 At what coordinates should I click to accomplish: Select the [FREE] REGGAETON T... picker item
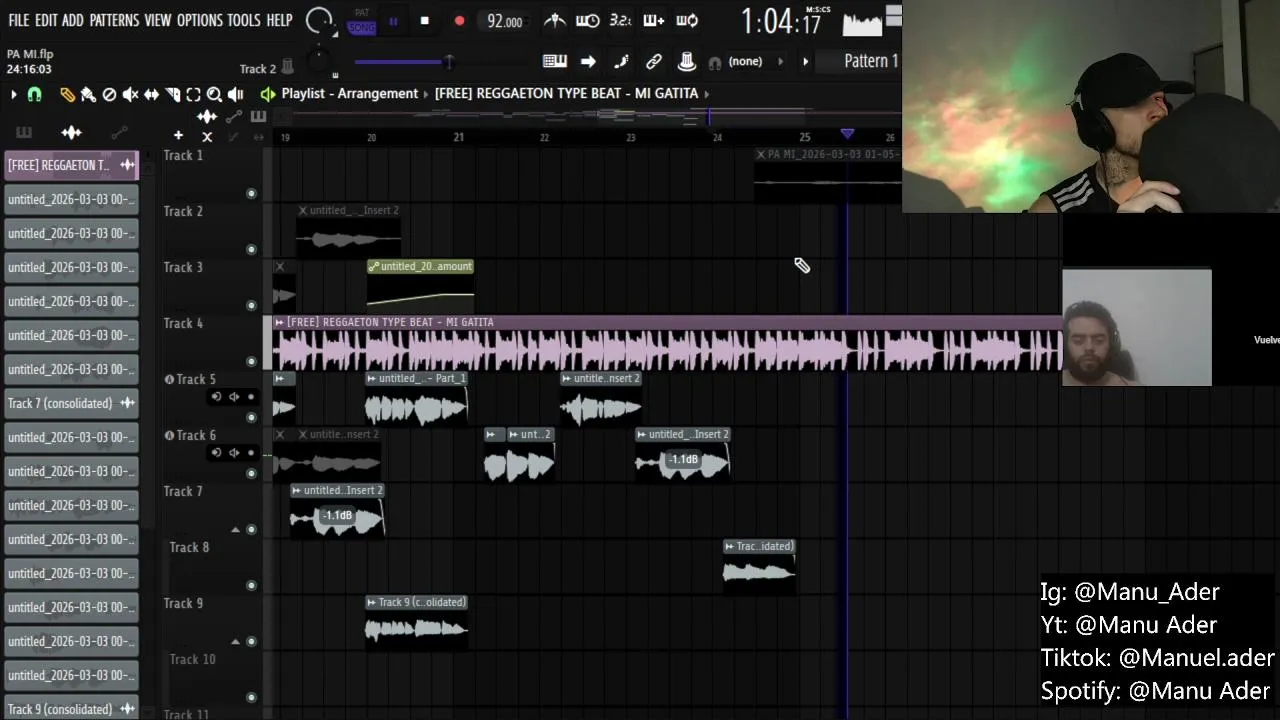click(71, 165)
